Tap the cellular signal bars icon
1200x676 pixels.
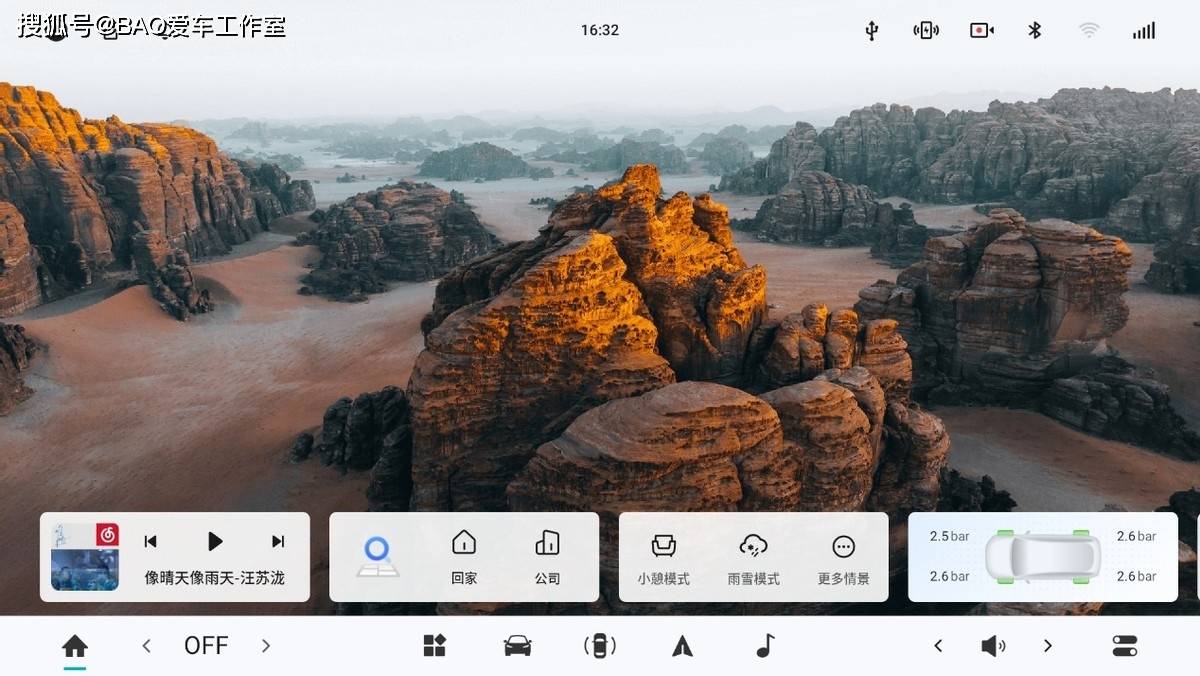click(1144, 31)
